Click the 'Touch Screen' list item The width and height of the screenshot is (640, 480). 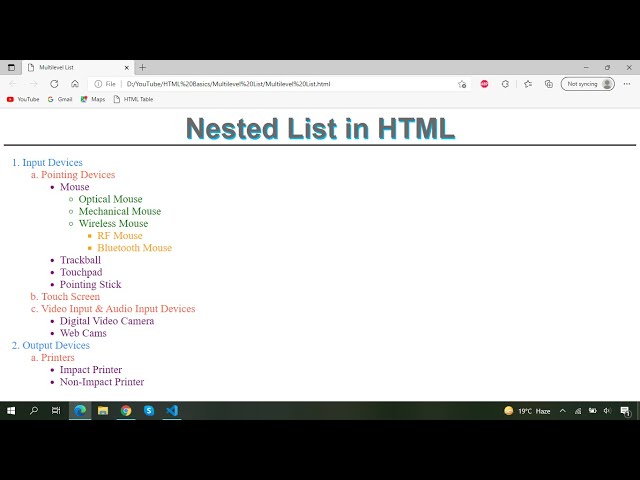pos(70,297)
